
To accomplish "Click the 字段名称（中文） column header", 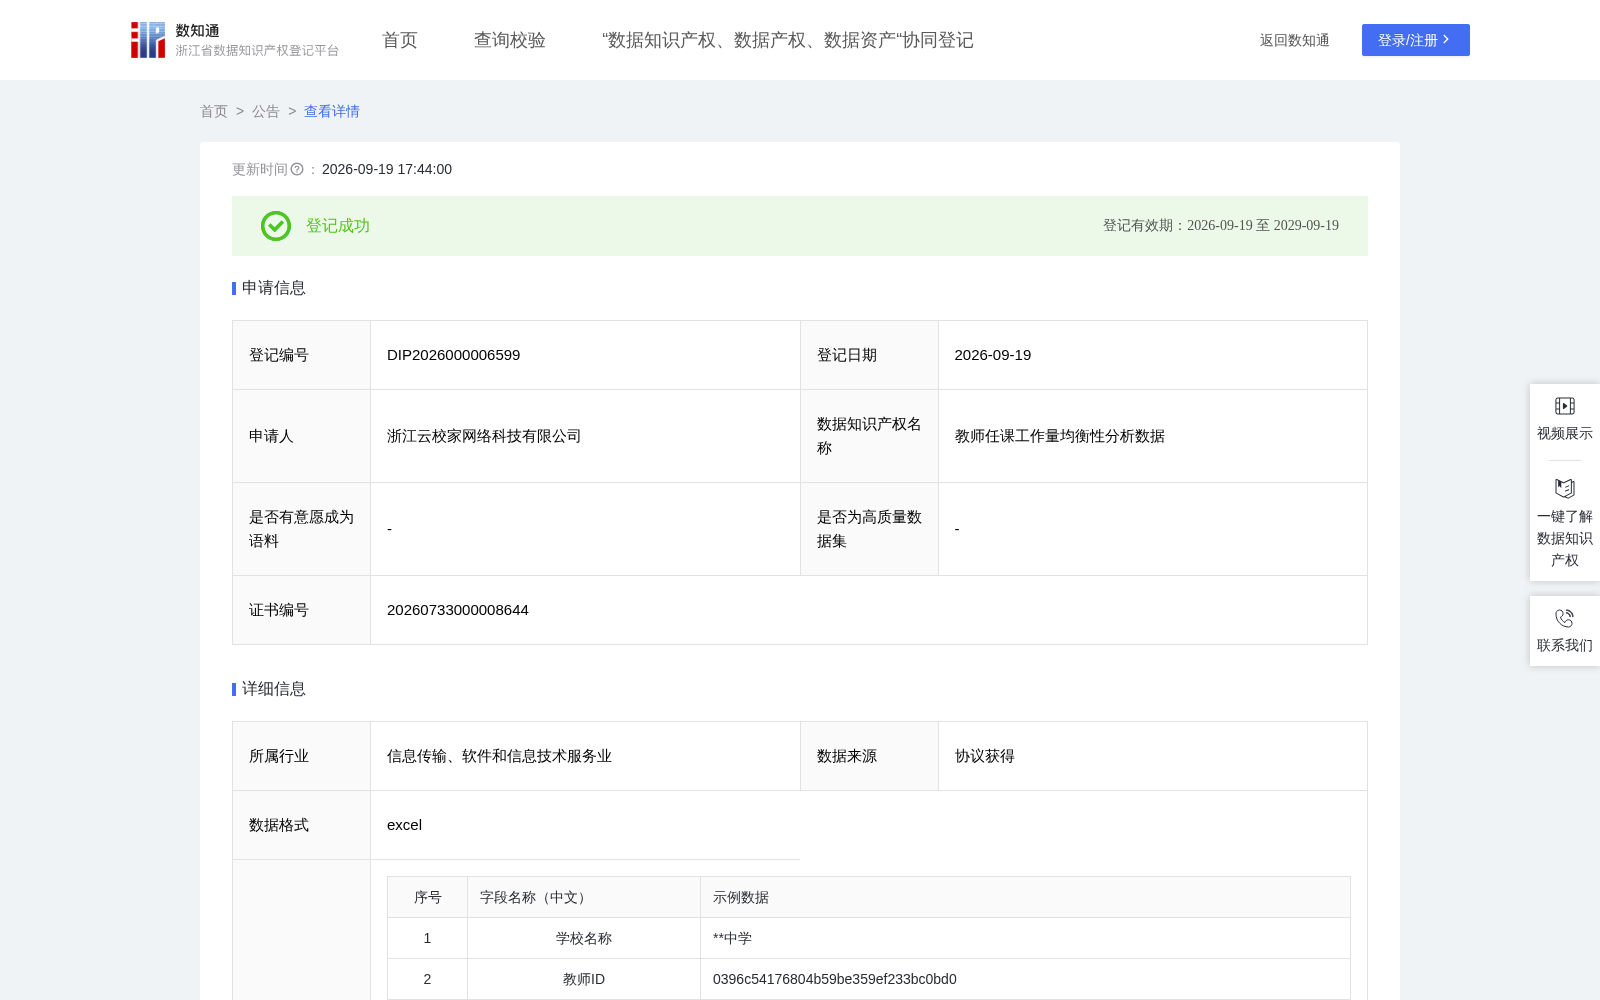I will pos(584,897).
